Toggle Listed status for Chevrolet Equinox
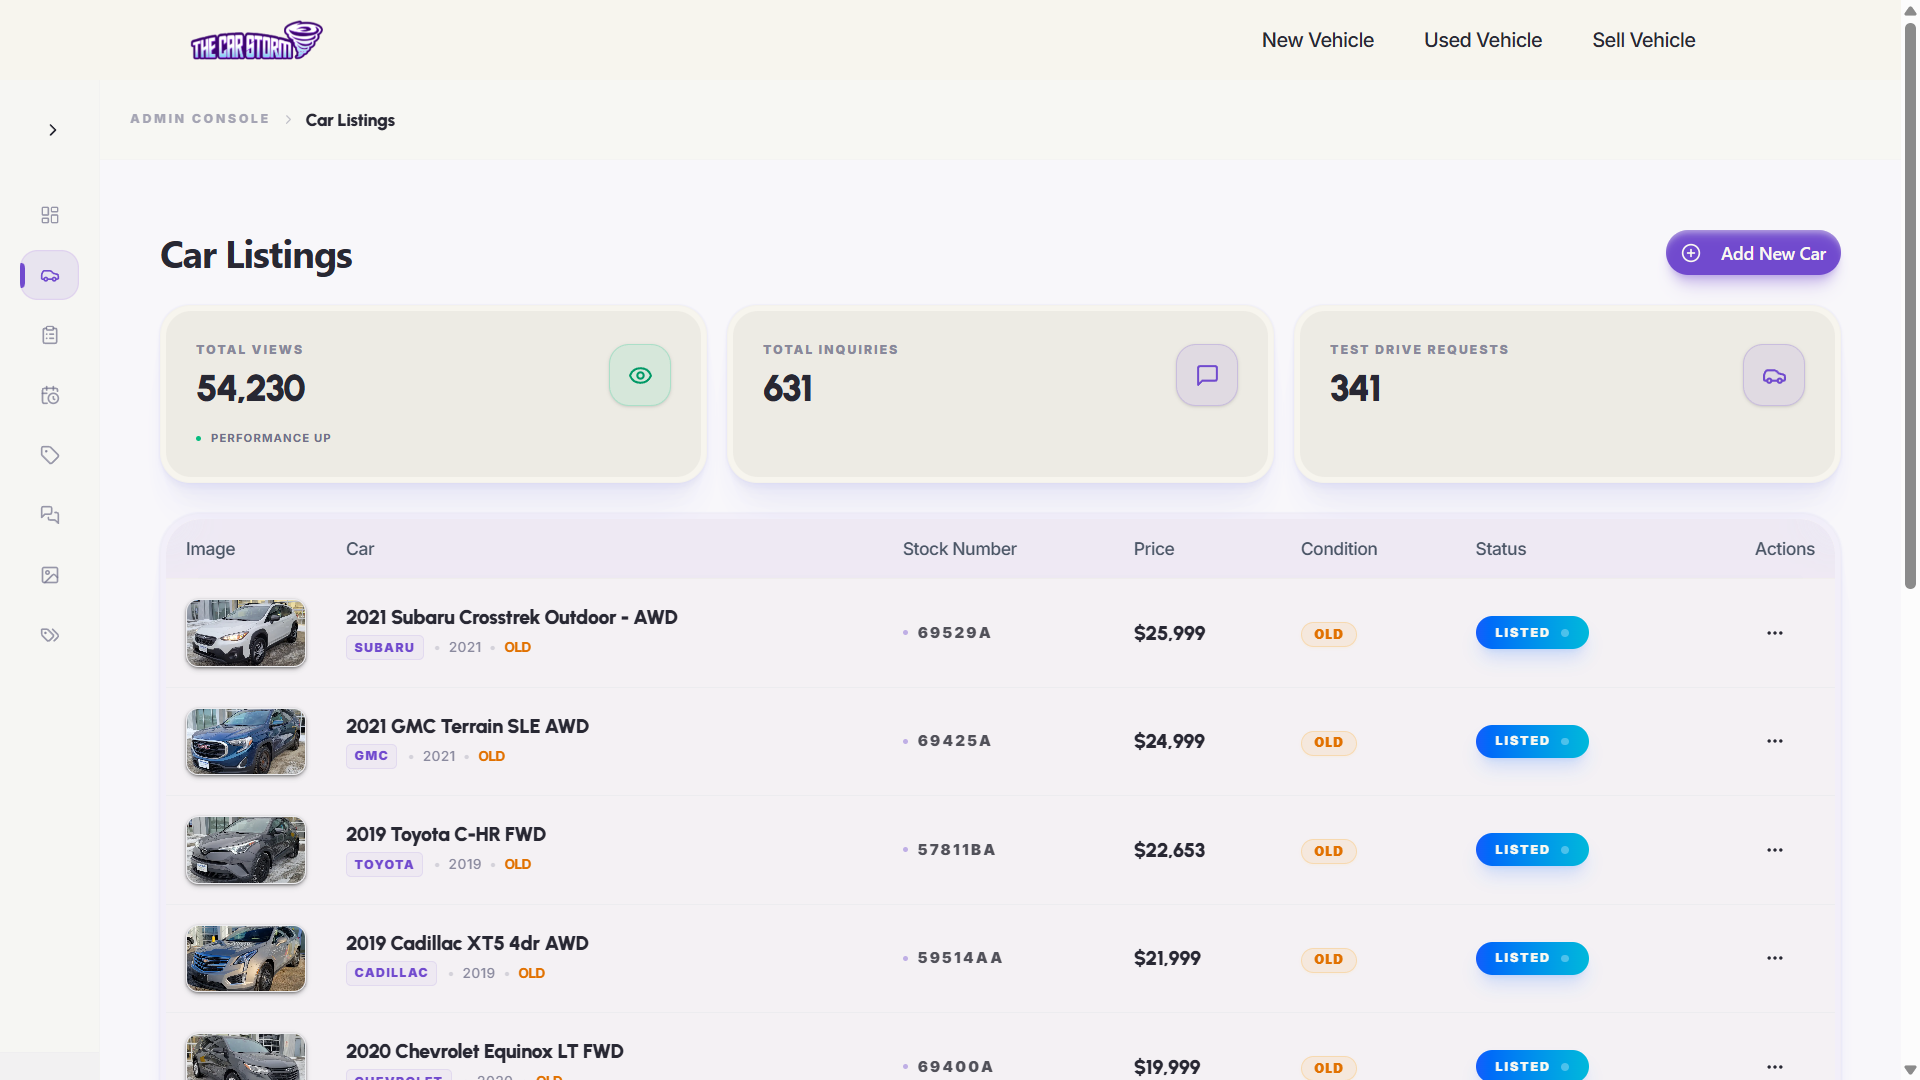The image size is (1920, 1080). click(1532, 1066)
